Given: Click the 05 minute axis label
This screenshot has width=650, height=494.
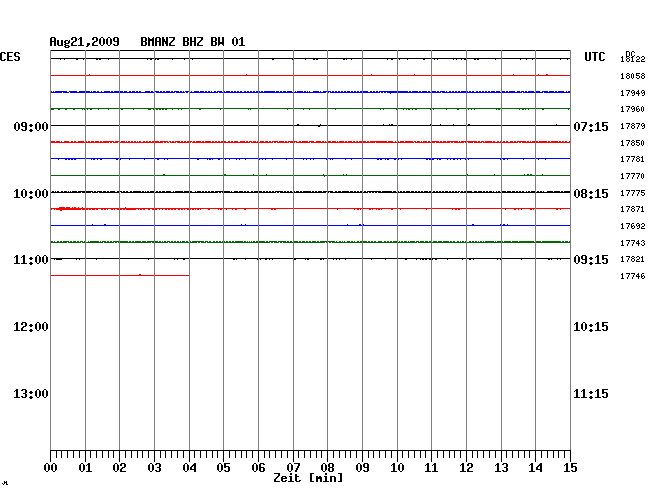Looking at the screenshot, I should [223, 468].
